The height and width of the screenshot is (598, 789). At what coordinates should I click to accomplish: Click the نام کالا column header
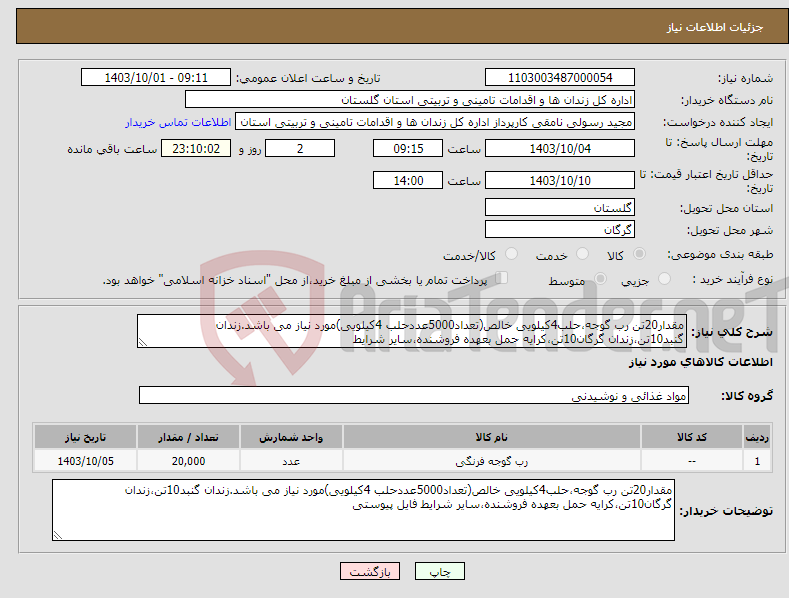pyautogui.click(x=492, y=436)
